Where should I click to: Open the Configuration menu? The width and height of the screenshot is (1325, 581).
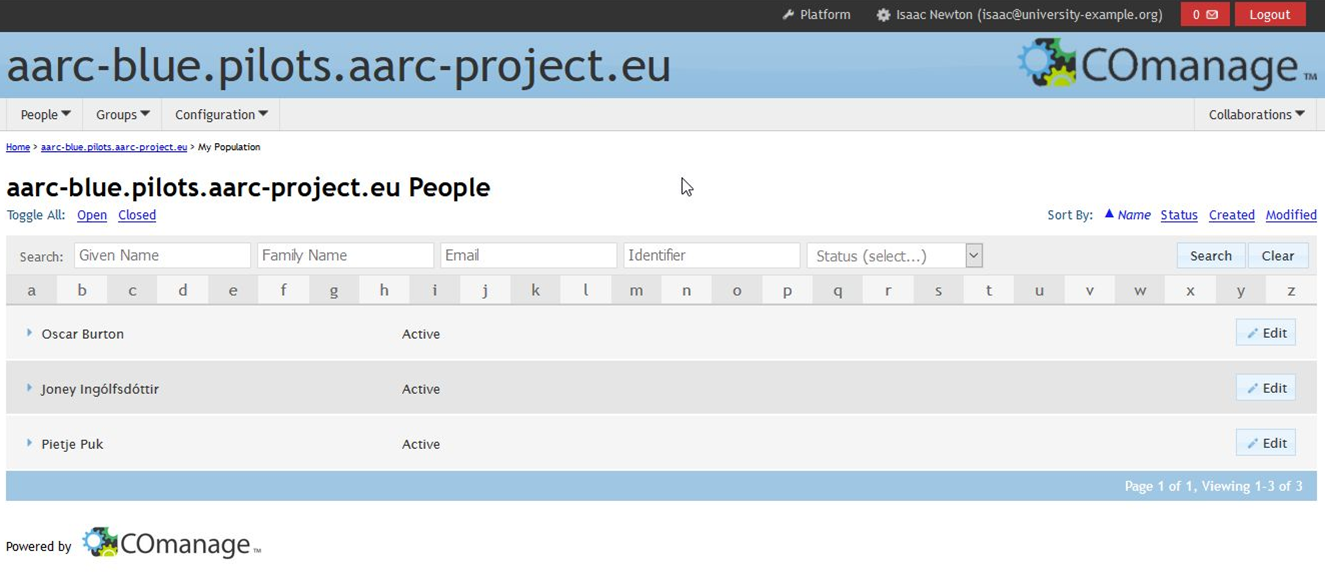pyautogui.click(x=221, y=115)
